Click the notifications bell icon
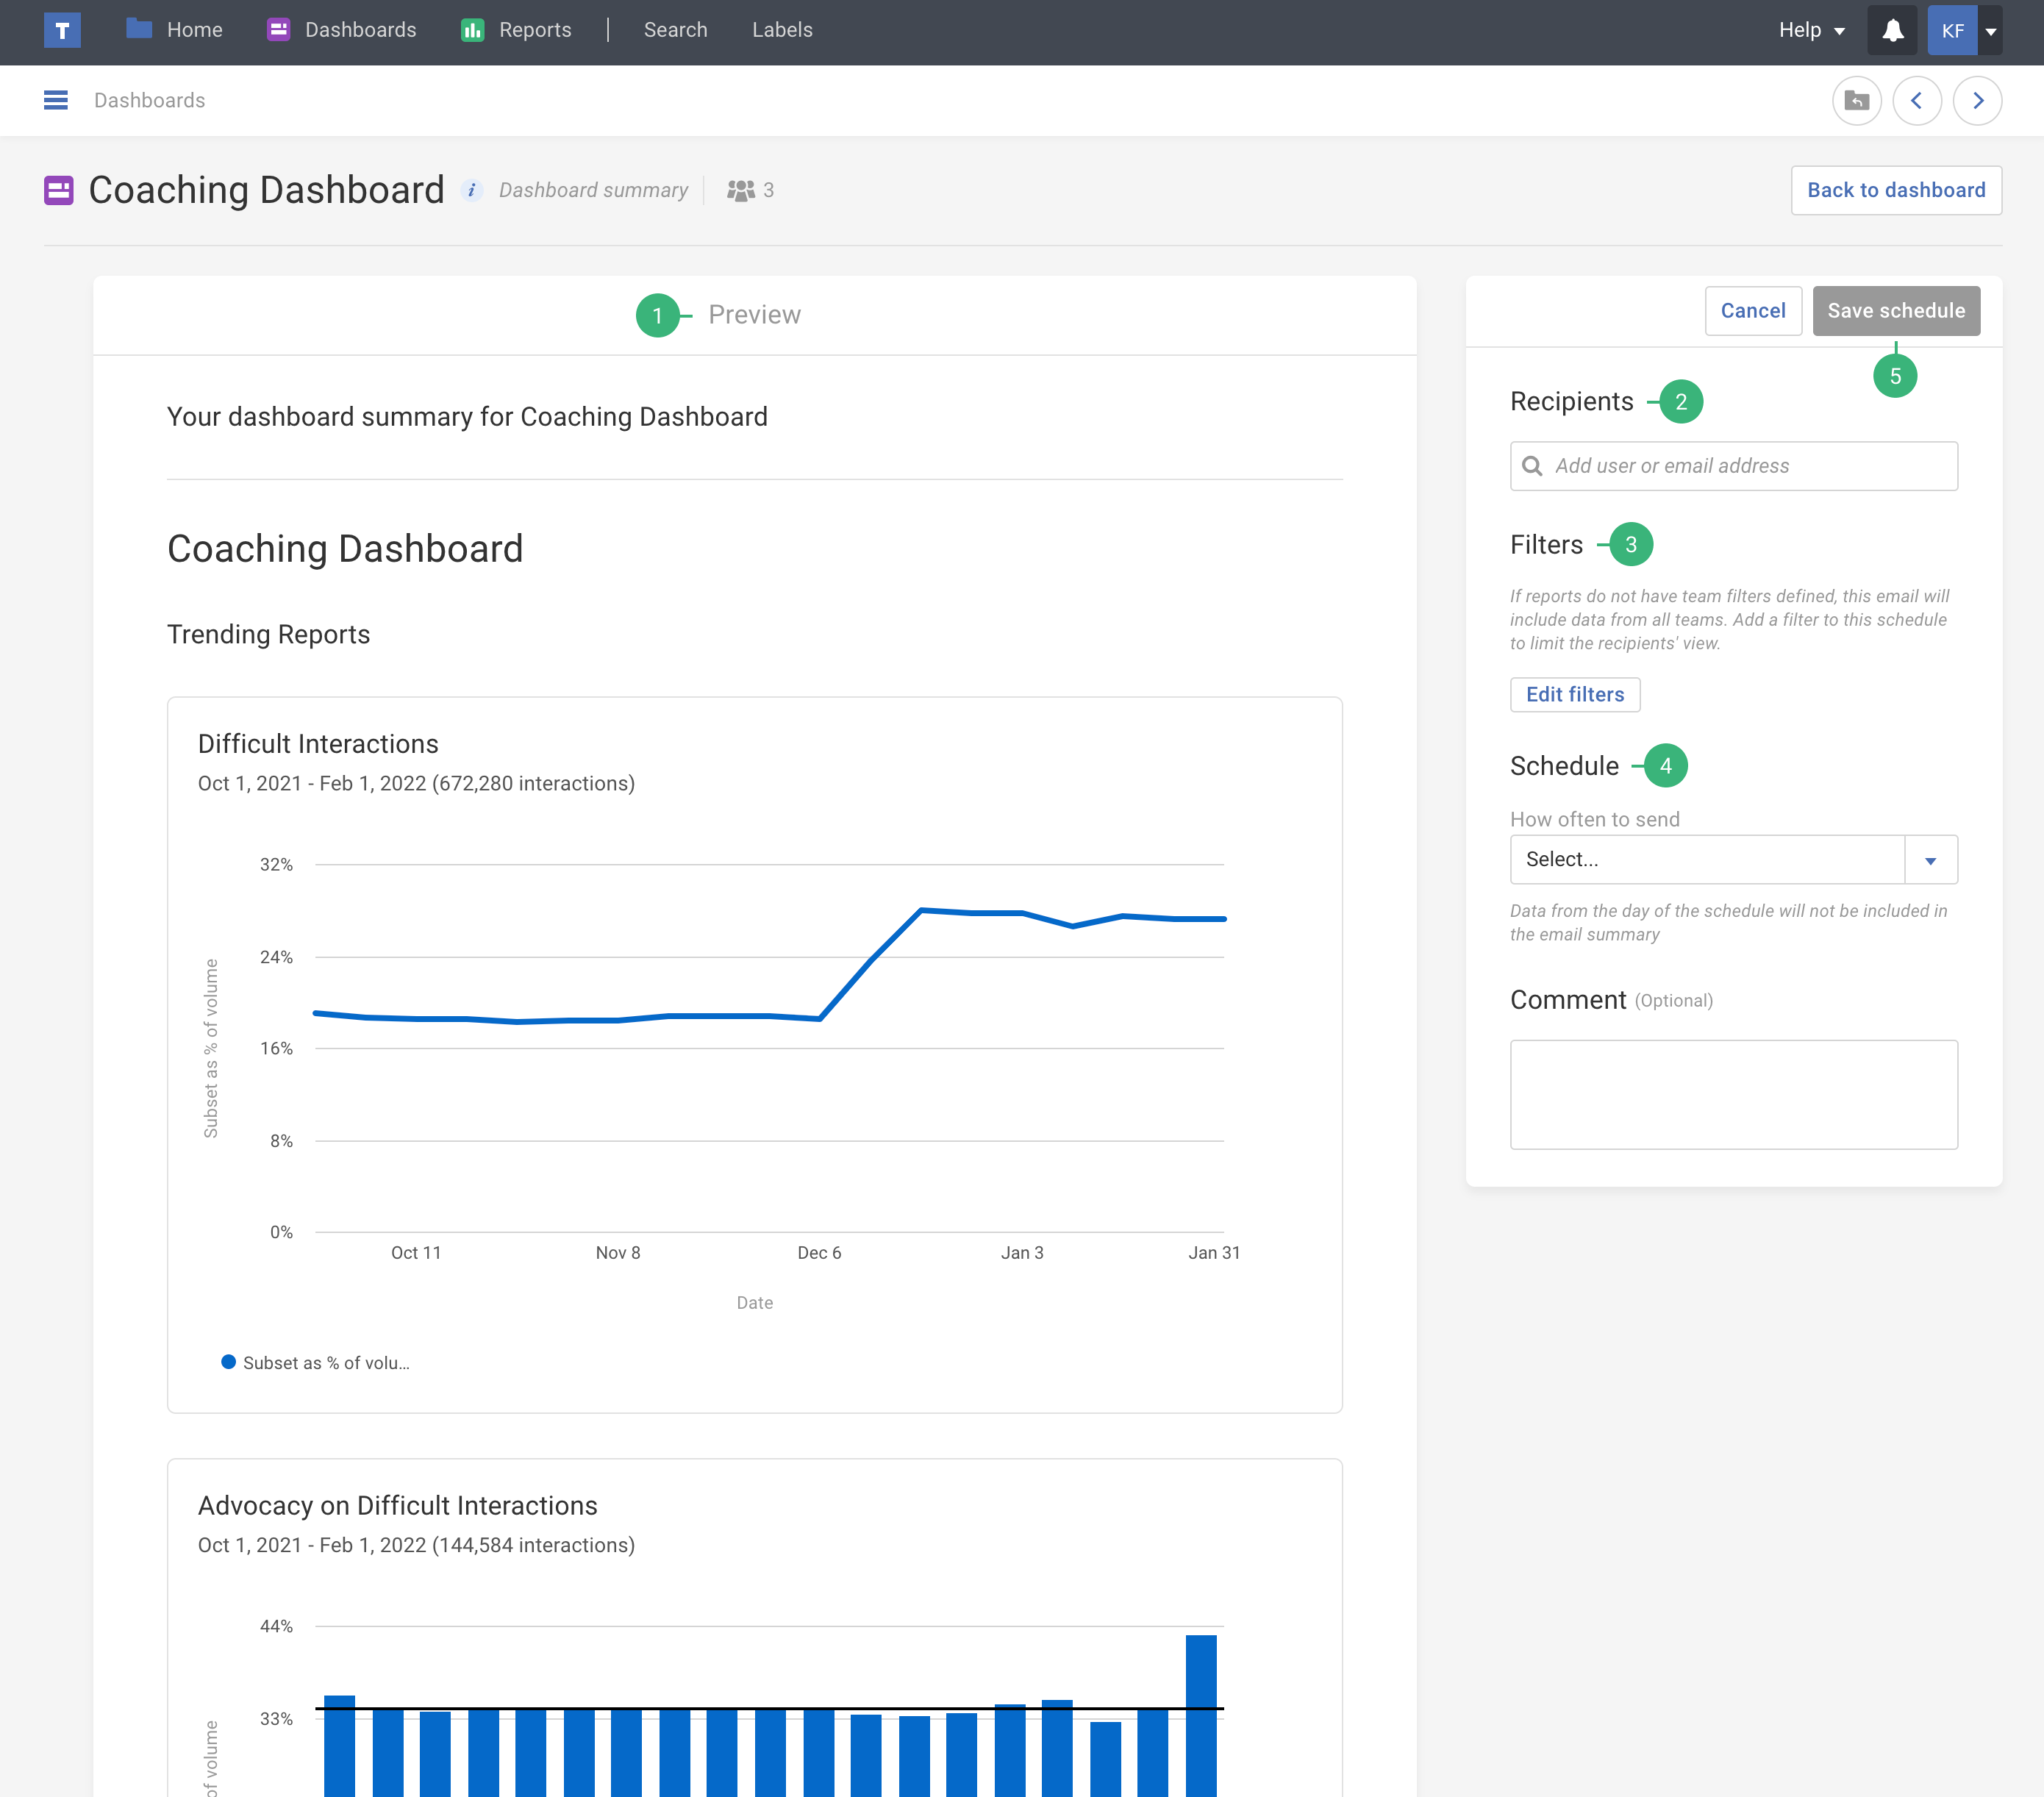This screenshot has width=2044, height=1797. (x=1892, y=30)
